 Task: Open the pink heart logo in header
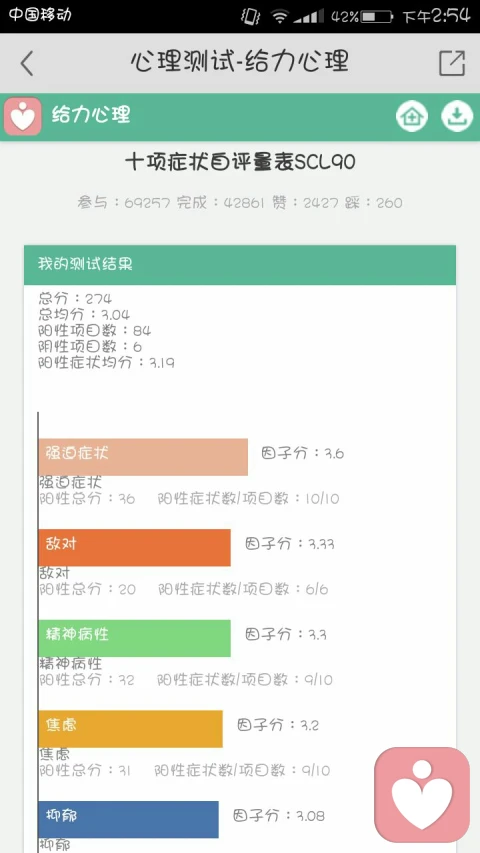[23, 116]
